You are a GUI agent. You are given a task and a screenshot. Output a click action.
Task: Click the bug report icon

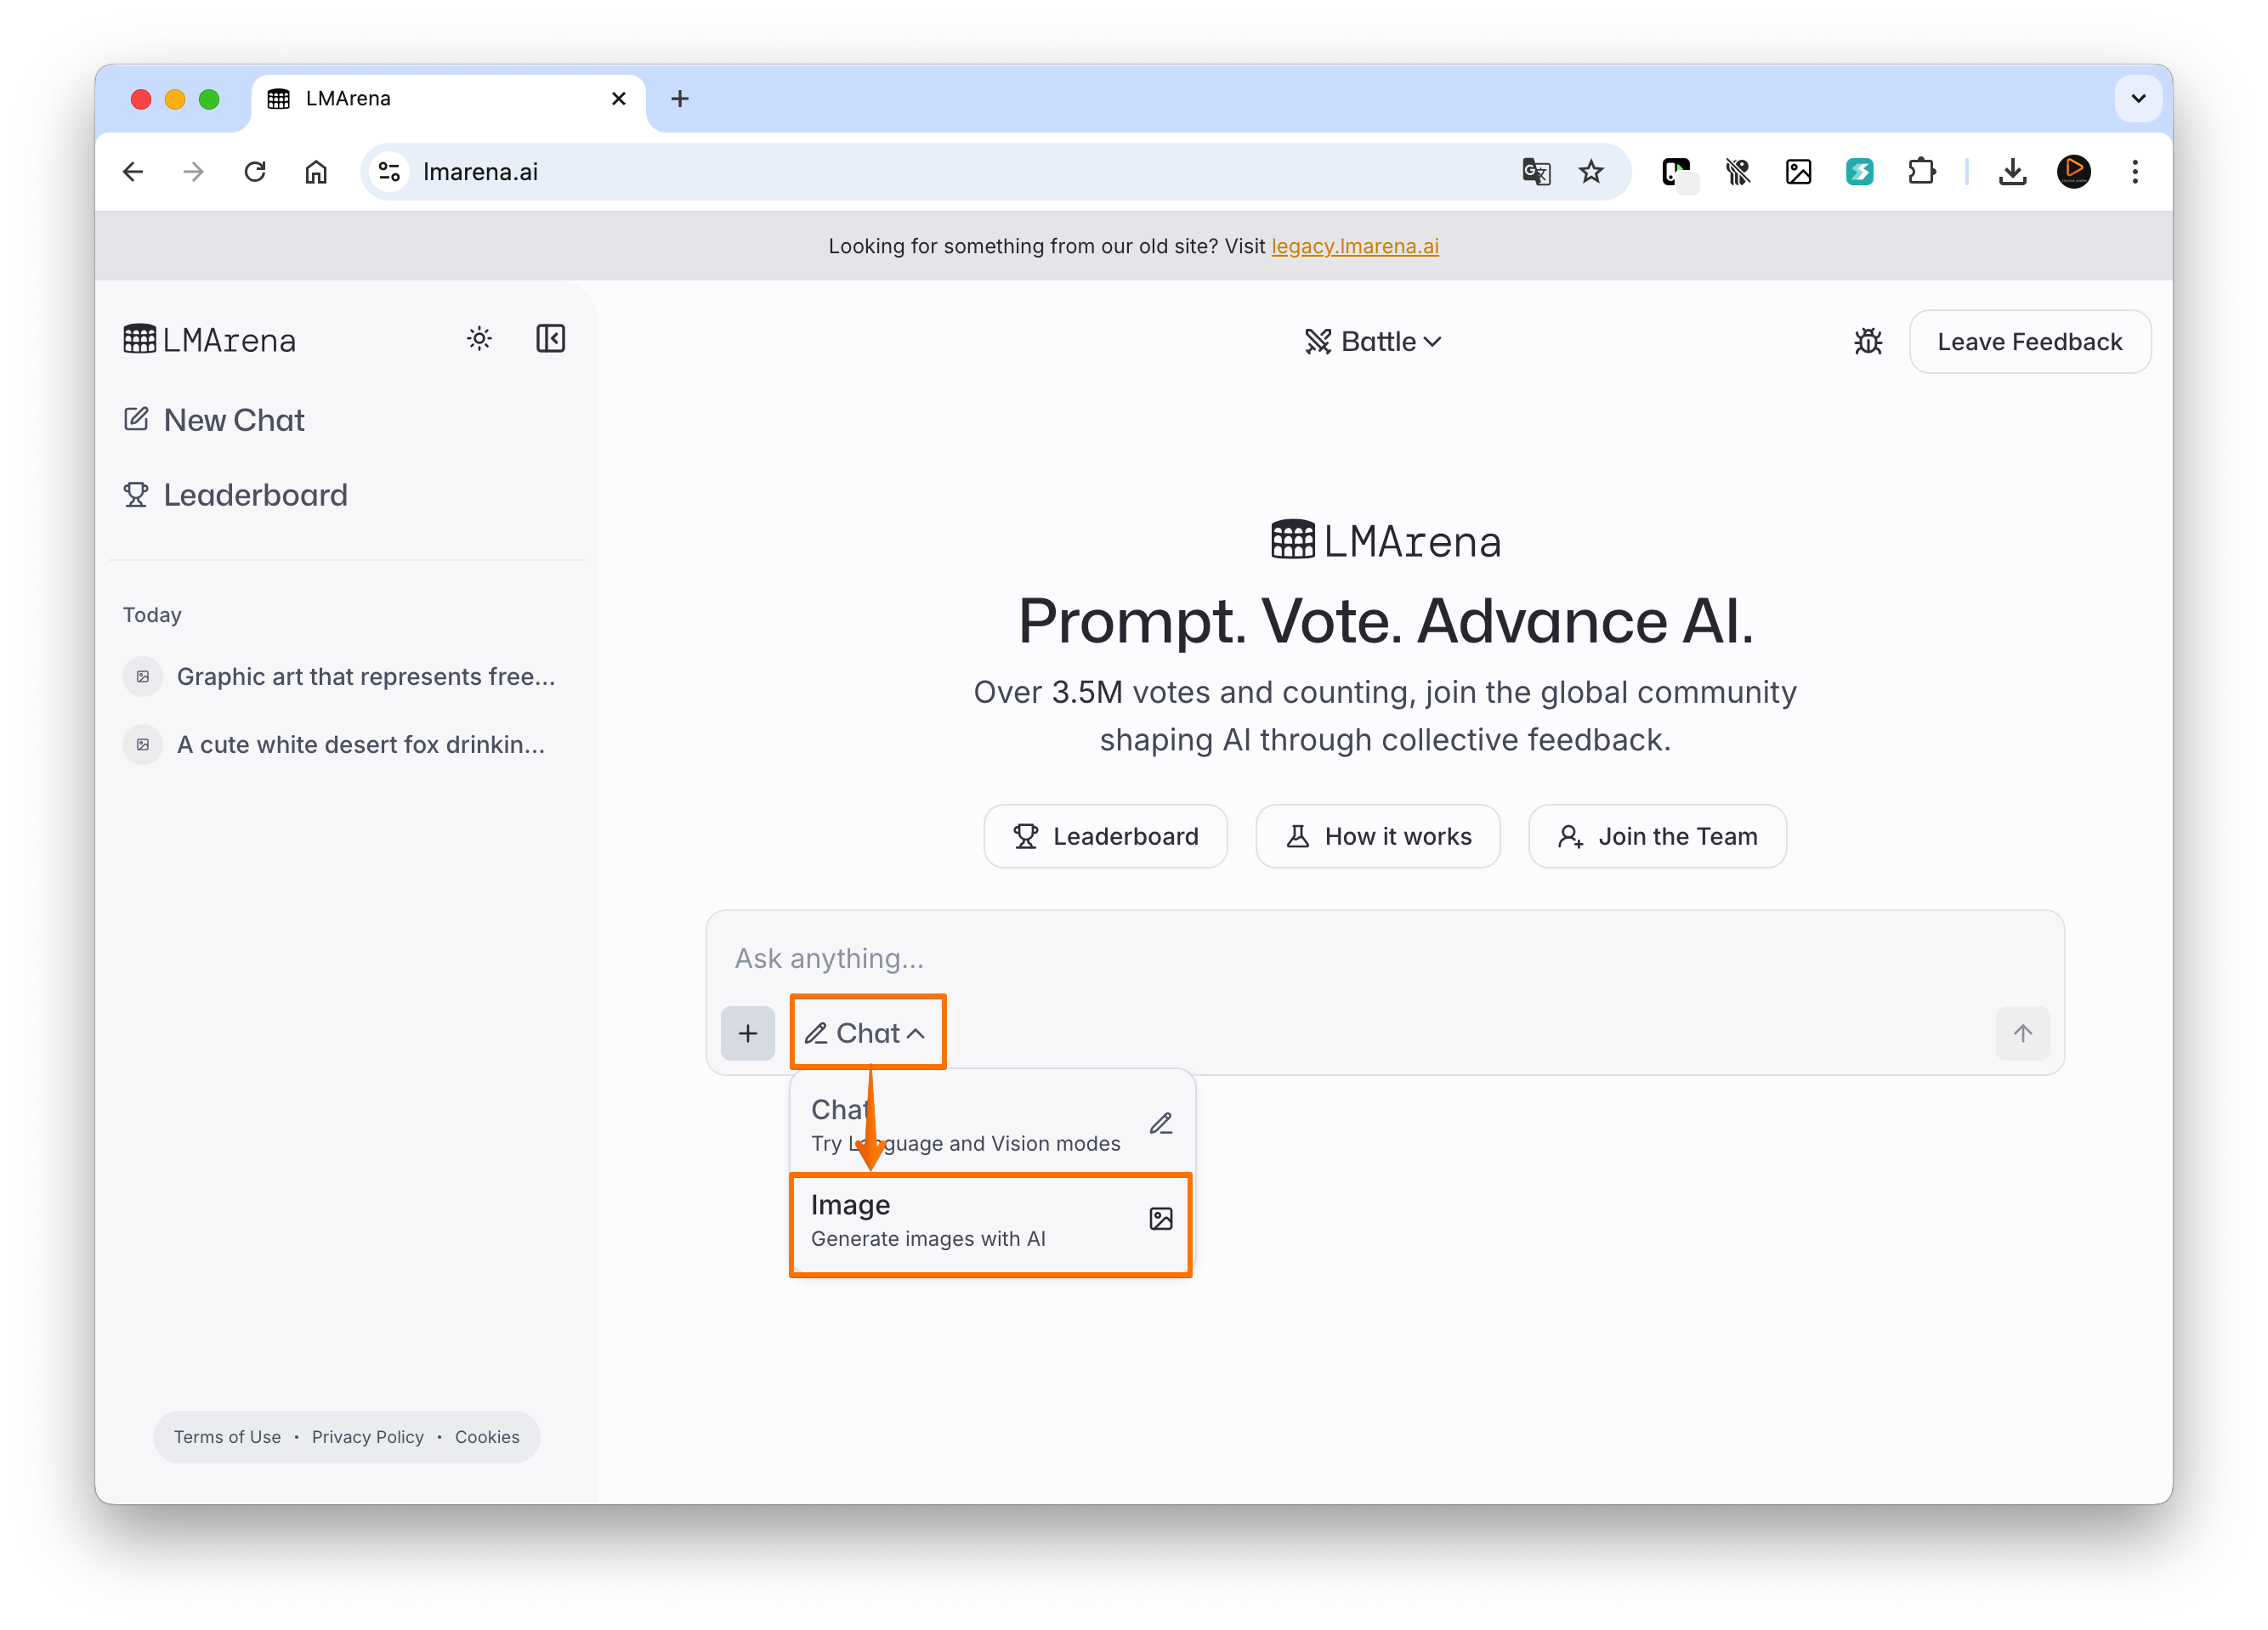(x=1867, y=342)
